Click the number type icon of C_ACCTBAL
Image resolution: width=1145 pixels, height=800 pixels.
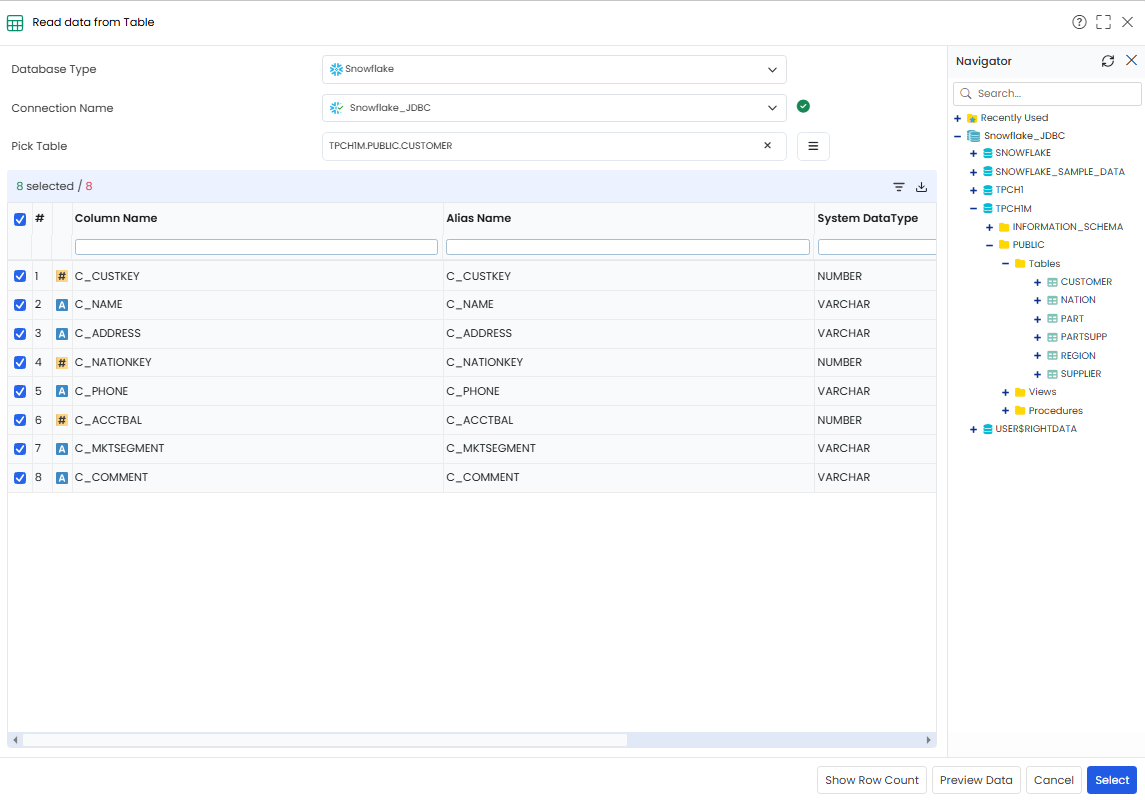(62, 420)
